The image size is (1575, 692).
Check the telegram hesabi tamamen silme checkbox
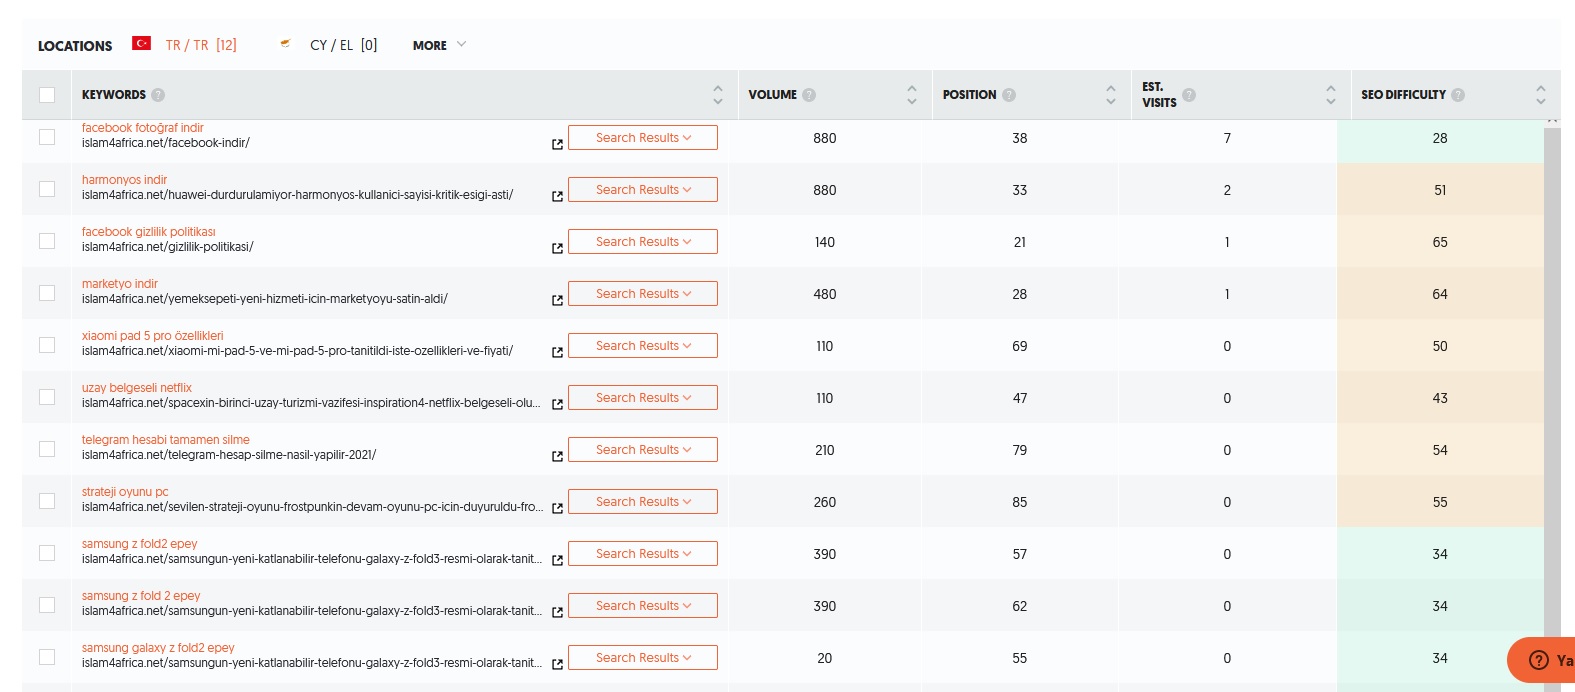coord(47,449)
